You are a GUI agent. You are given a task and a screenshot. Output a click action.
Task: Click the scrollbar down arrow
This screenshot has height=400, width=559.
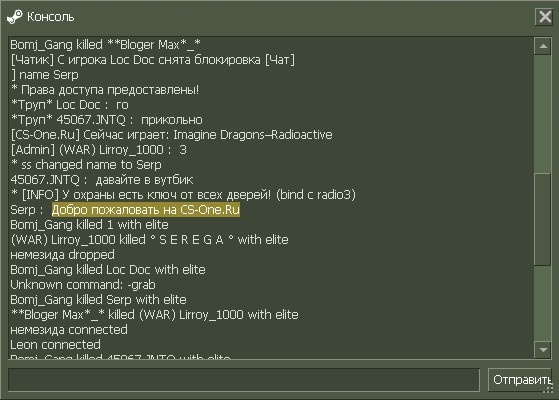point(543,349)
